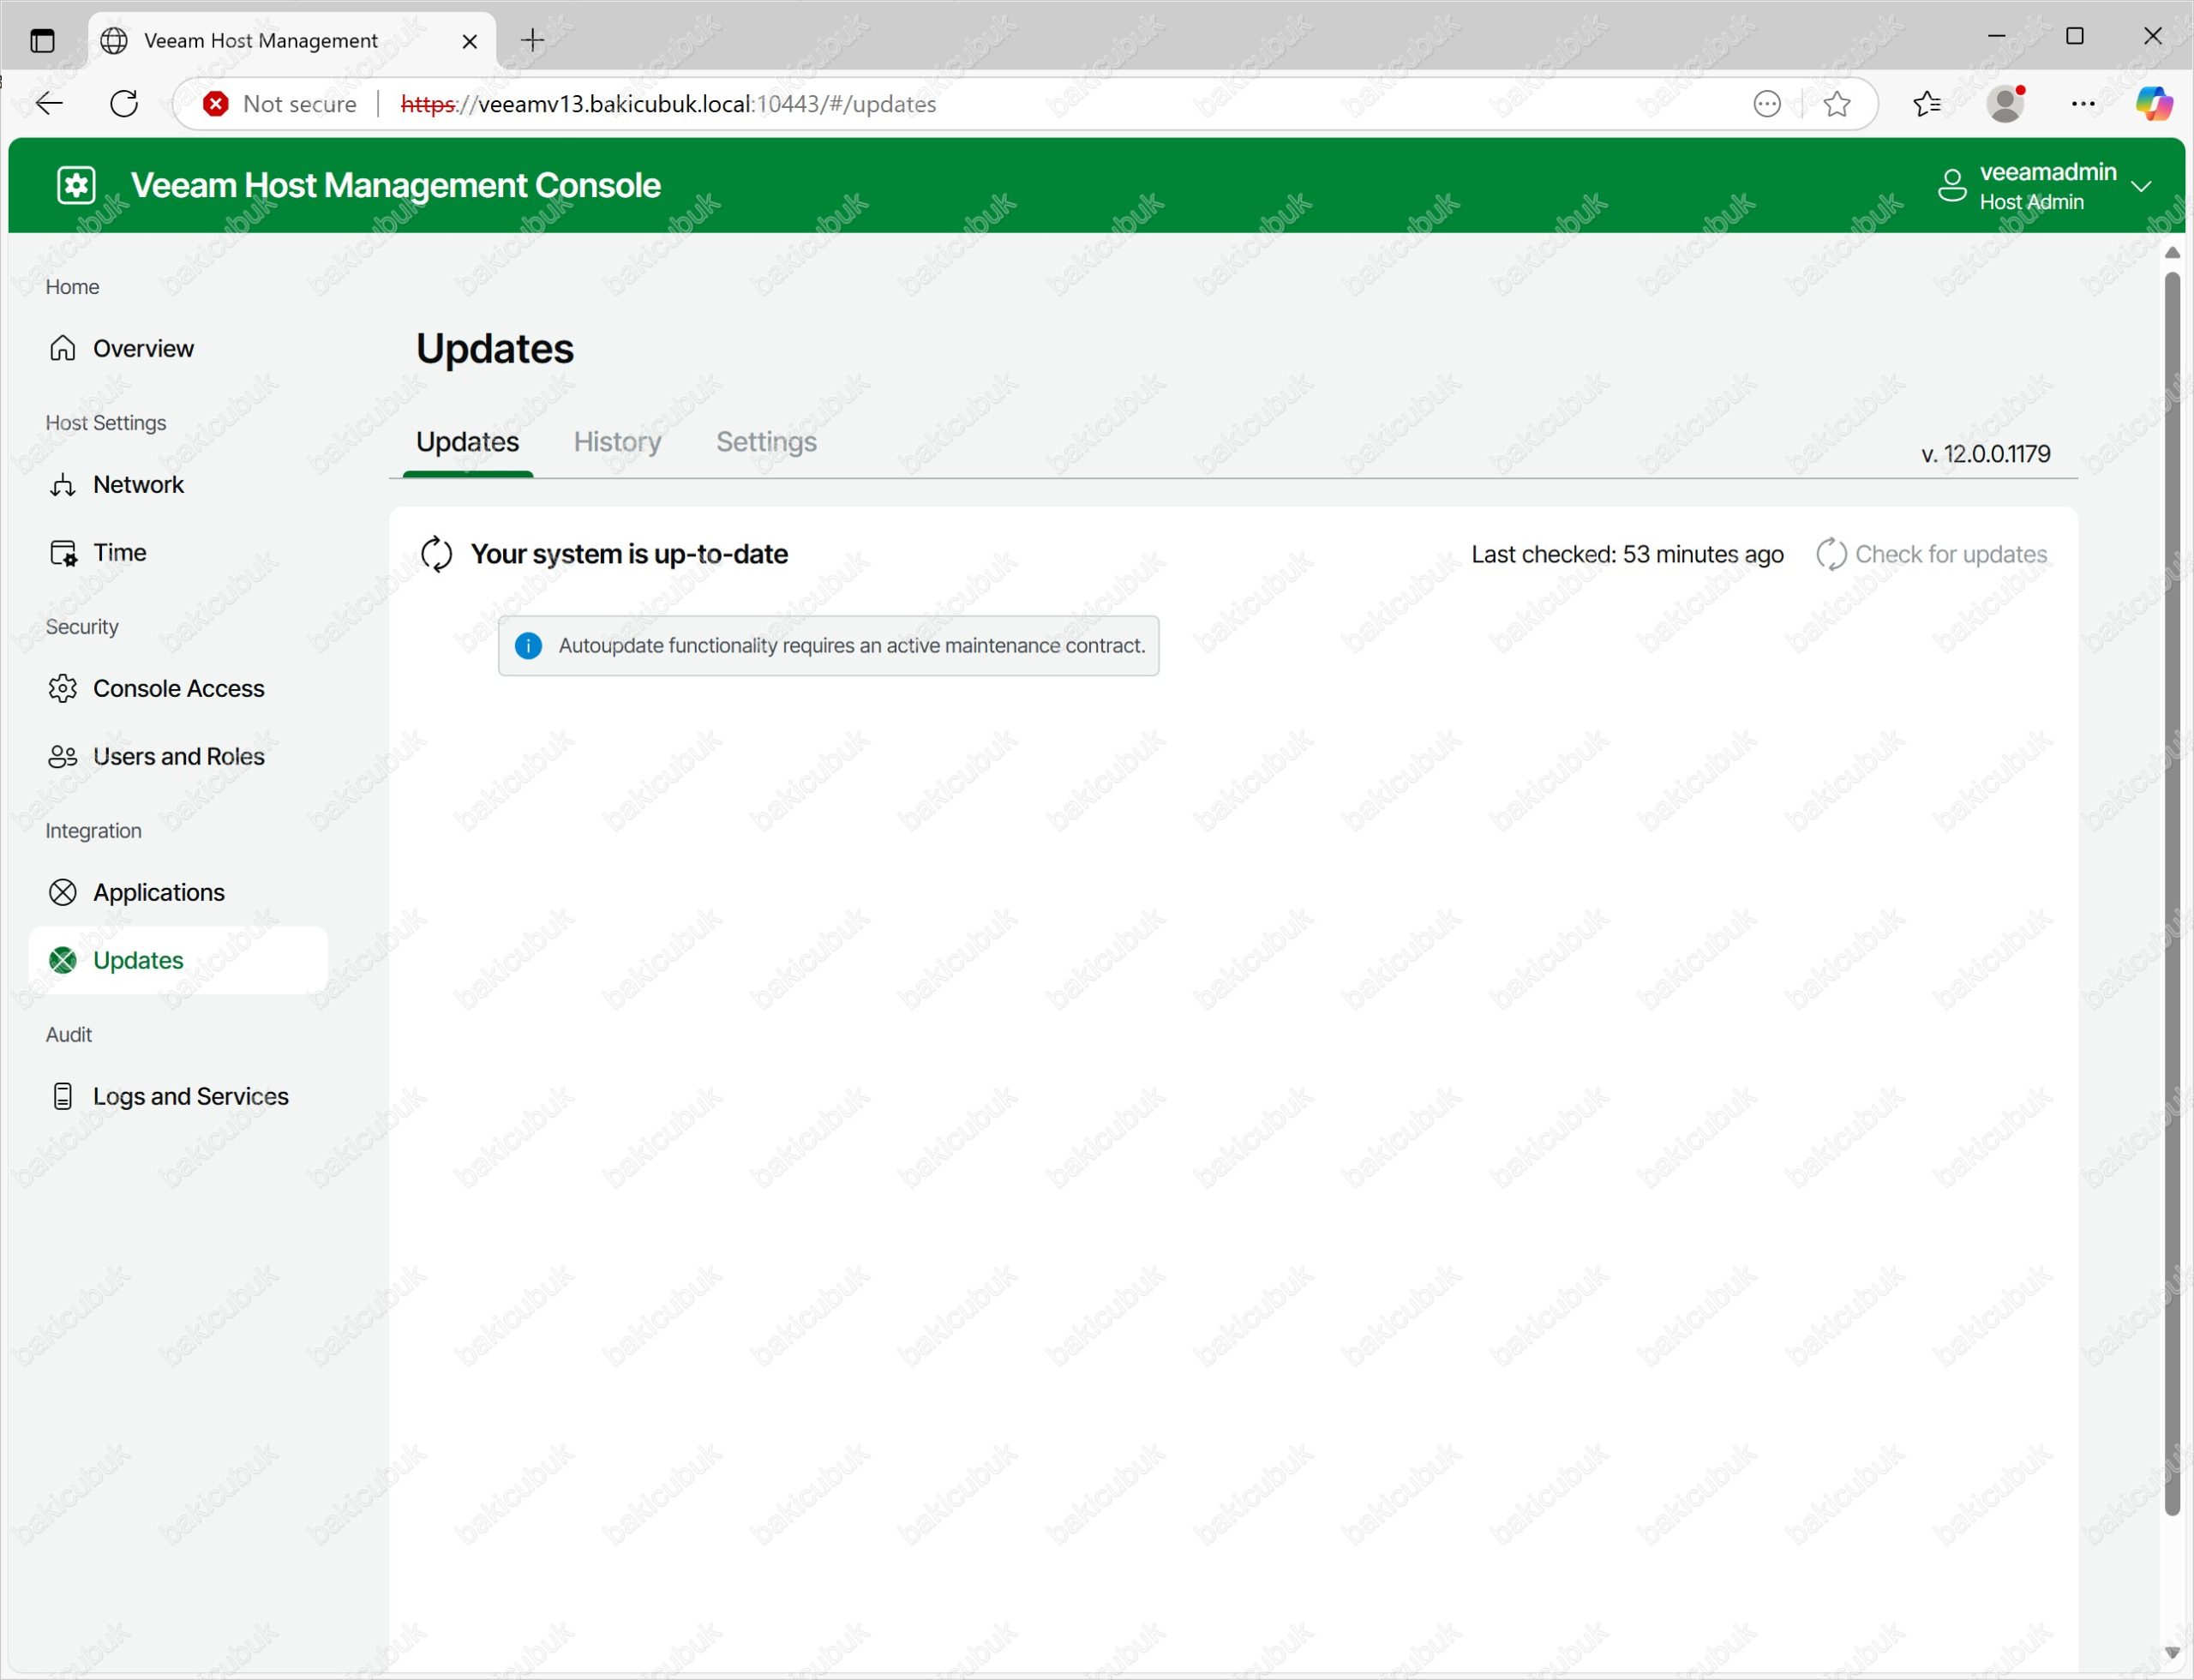Switch to the History tab

click(x=617, y=442)
